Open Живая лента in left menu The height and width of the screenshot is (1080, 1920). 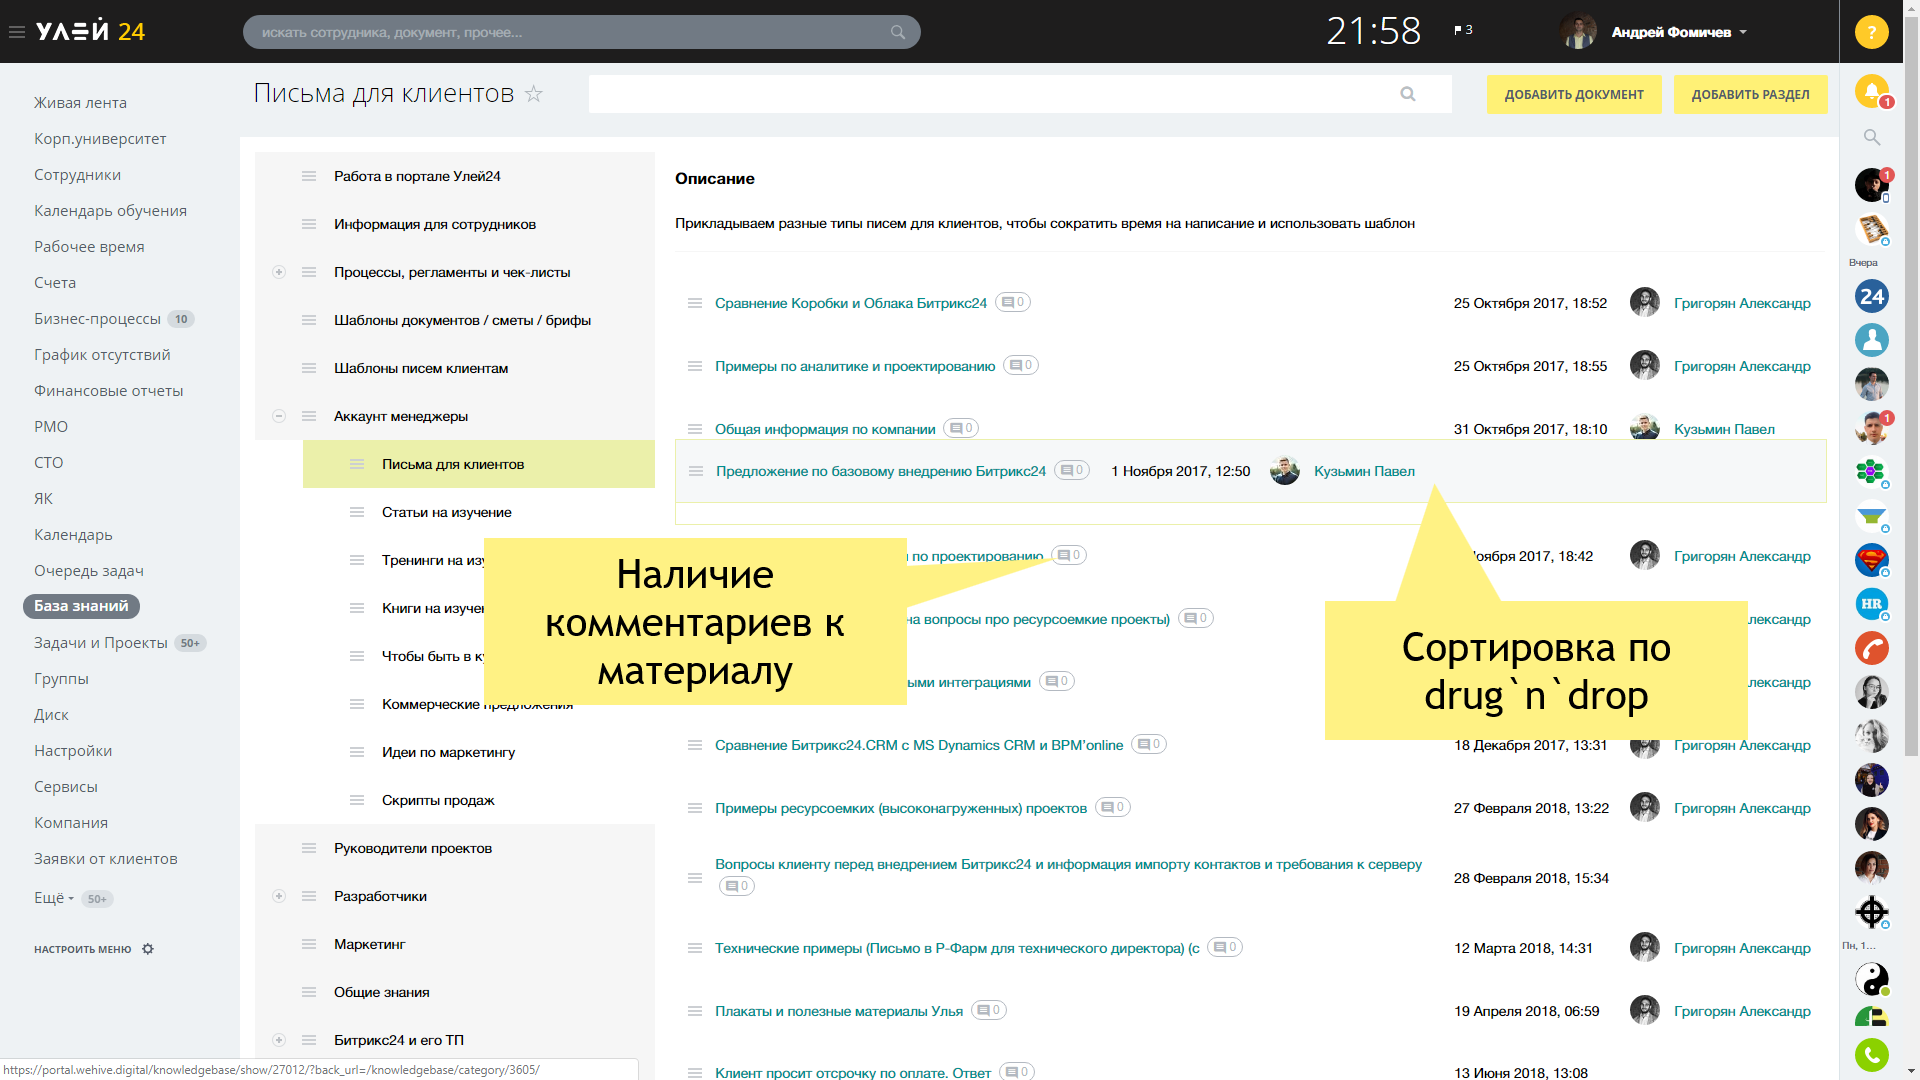tap(80, 103)
